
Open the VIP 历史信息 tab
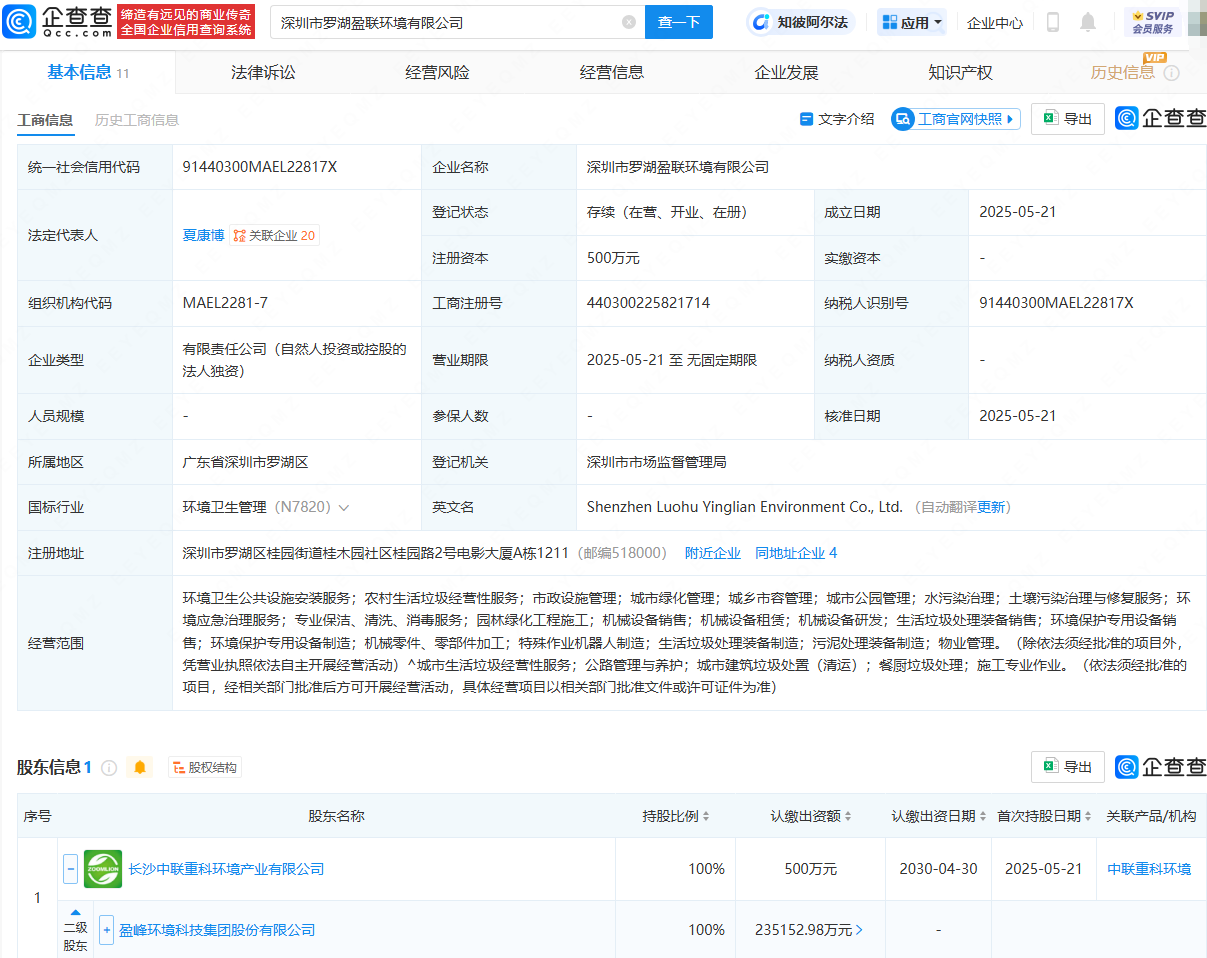[1122, 72]
